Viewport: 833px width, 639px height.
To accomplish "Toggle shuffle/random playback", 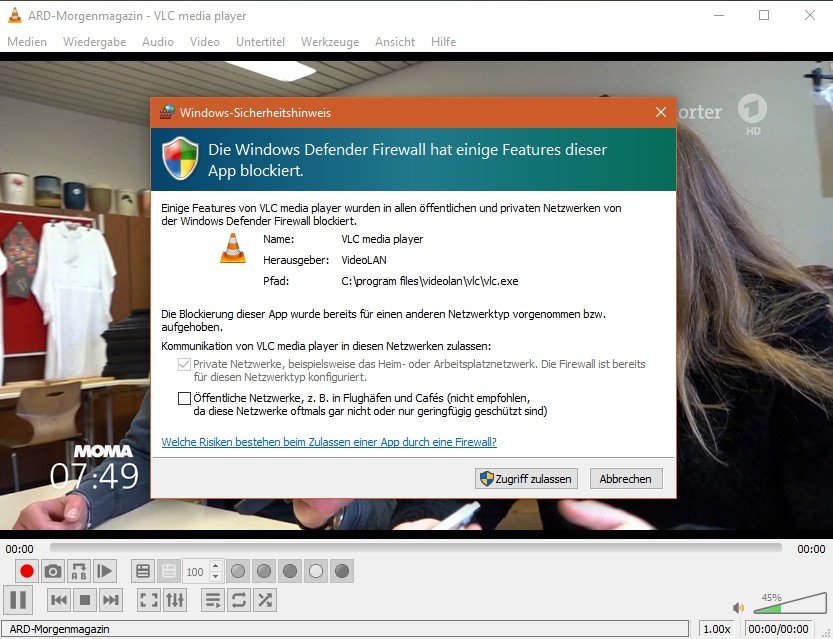I will (x=265, y=600).
